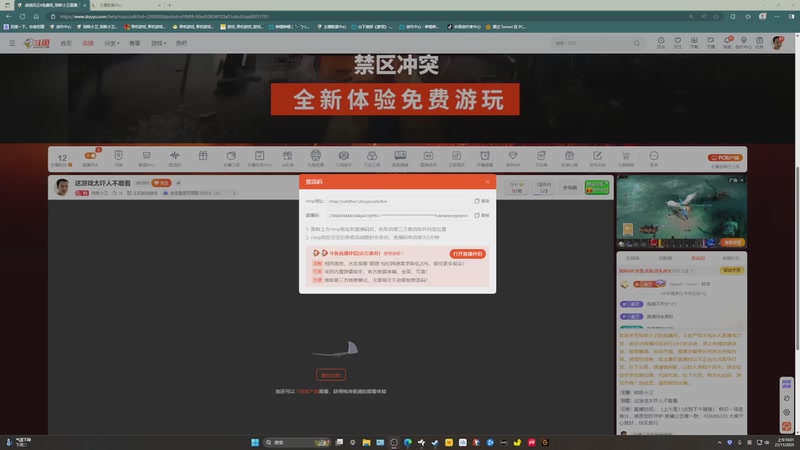
Task: Click the download icon in the header
Action: pos(694,42)
